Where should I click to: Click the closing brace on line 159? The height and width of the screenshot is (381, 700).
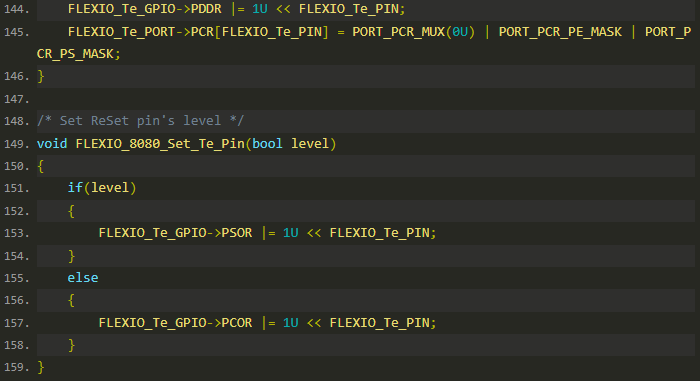pyautogui.click(x=41, y=367)
